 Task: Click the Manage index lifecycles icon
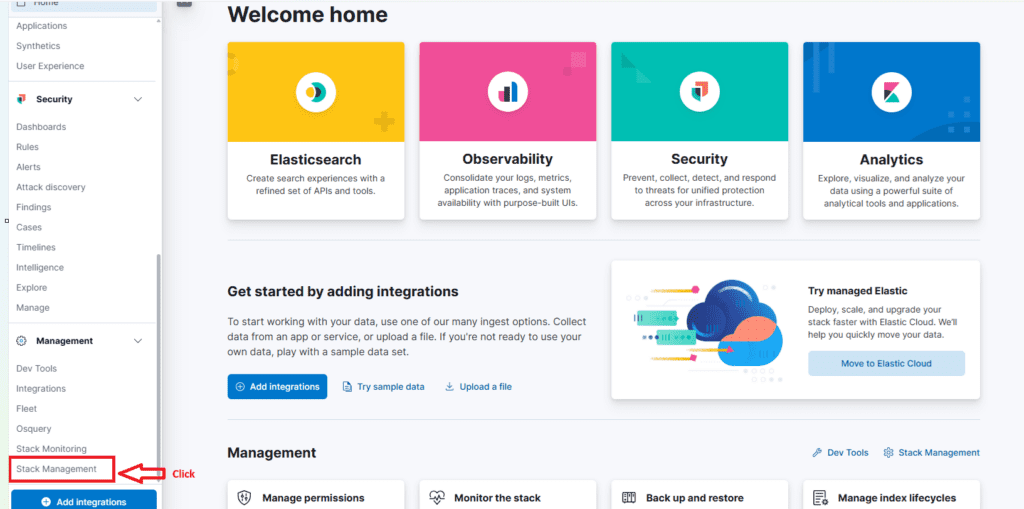point(820,497)
